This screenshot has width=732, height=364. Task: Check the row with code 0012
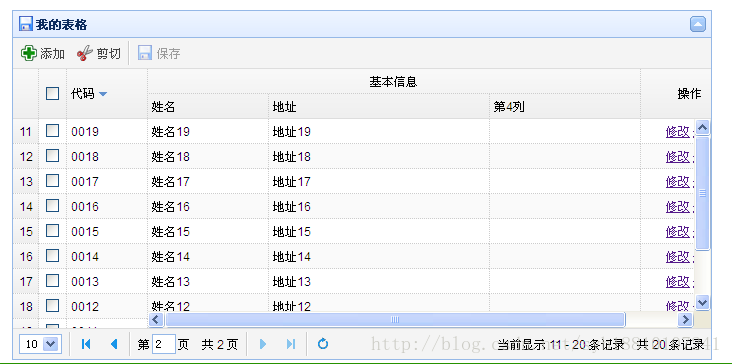[52, 305]
